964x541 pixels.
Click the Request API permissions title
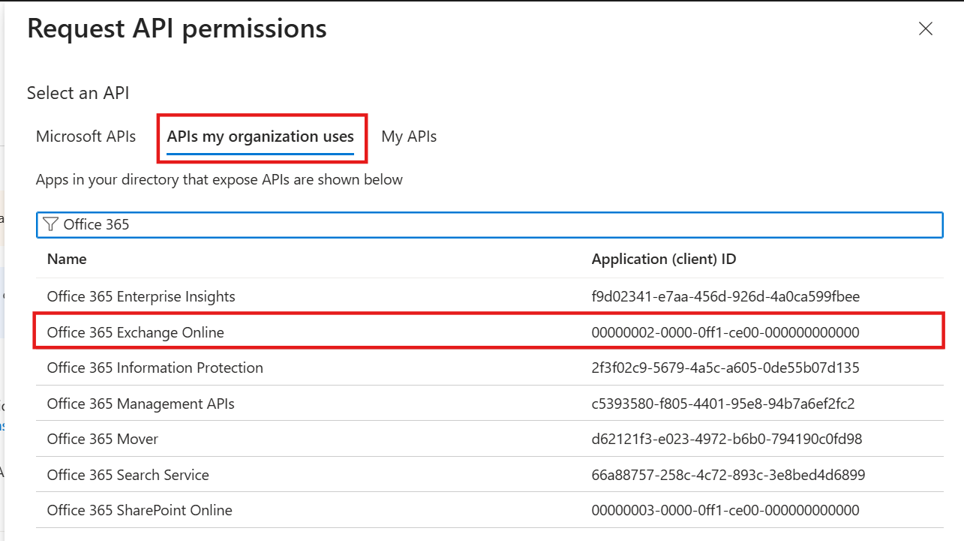[x=177, y=29]
